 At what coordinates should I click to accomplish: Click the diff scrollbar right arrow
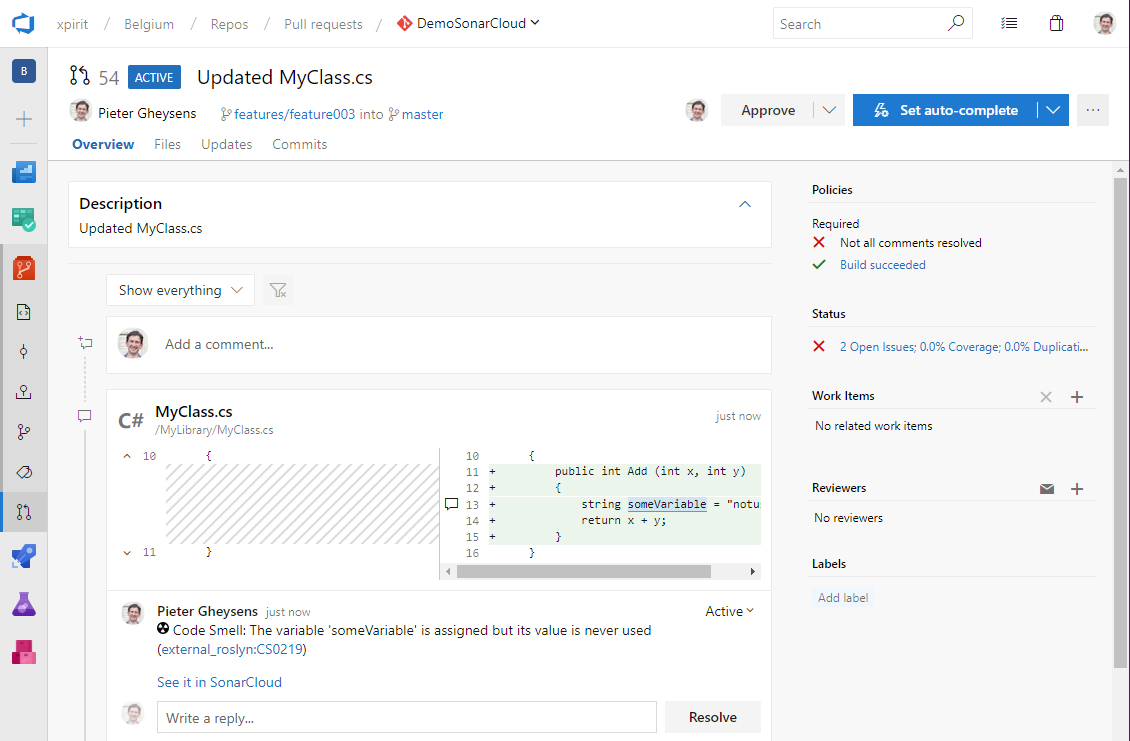click(752, 572)
